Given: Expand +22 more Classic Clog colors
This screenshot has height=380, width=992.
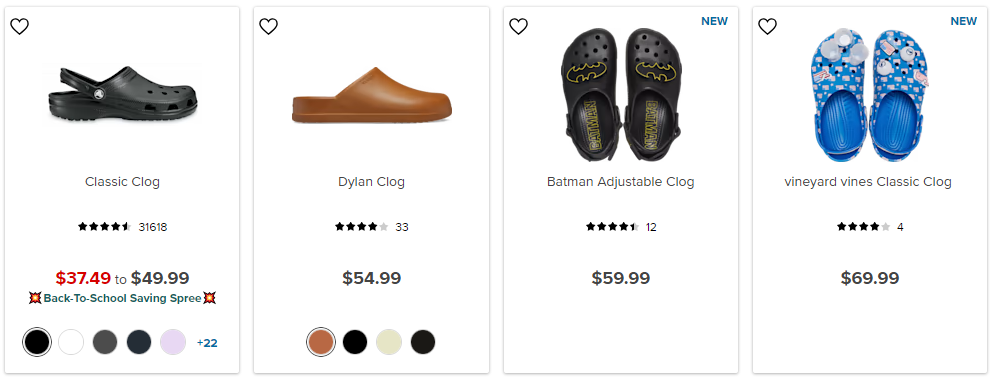Looking at the screenshot, I should tap(207, 343).
